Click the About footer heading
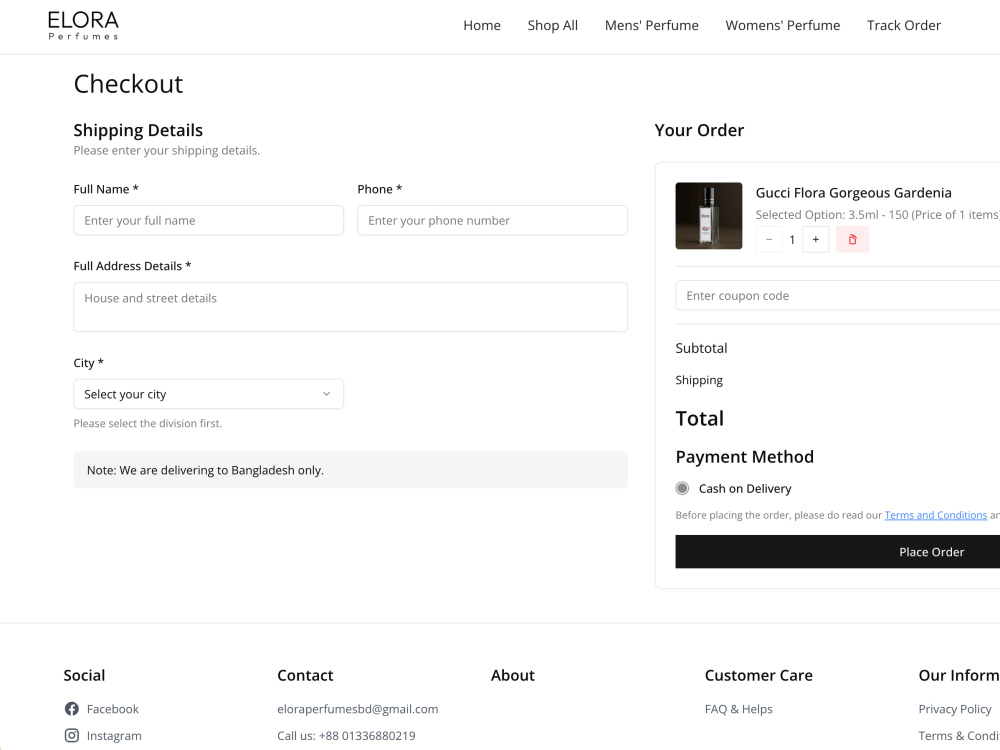 (x=513, y=675)
